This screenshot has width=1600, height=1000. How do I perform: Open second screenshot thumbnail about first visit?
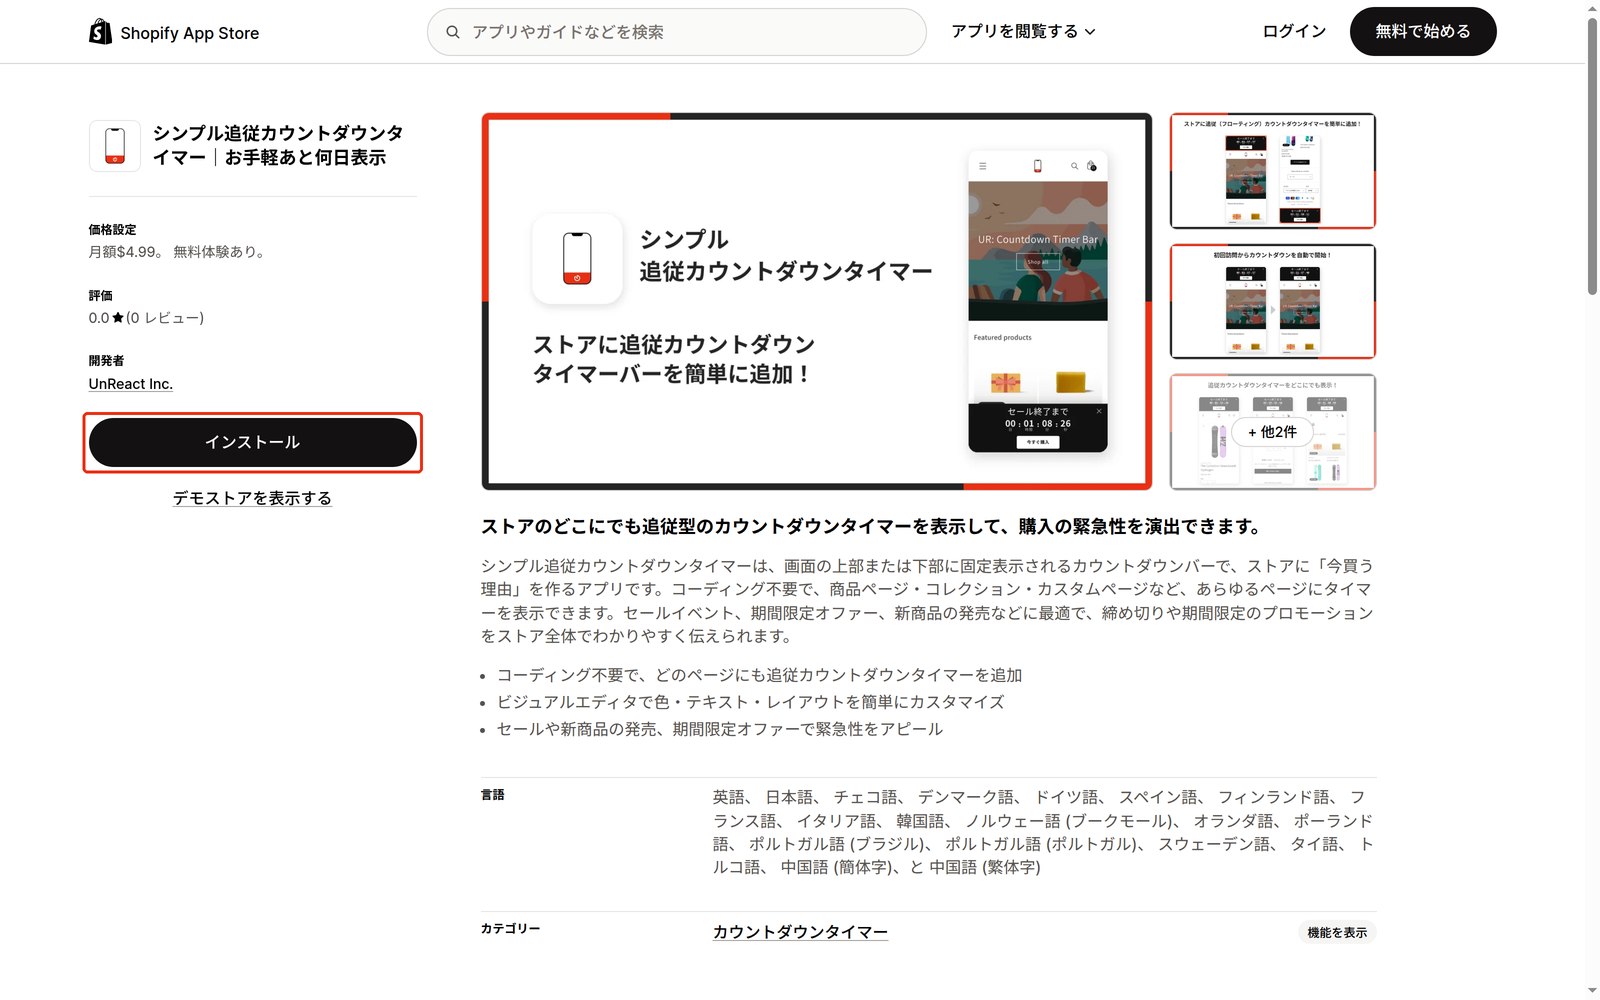tap(1273, 301)
